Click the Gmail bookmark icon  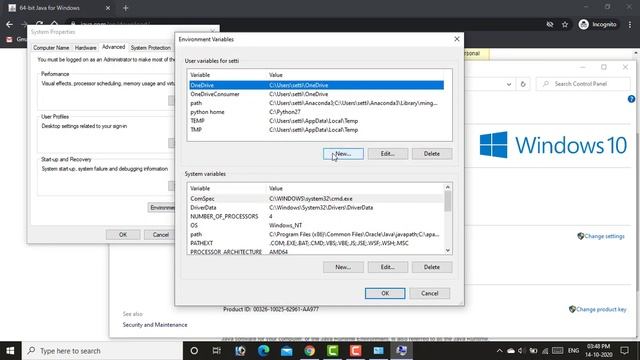point(9,39)
